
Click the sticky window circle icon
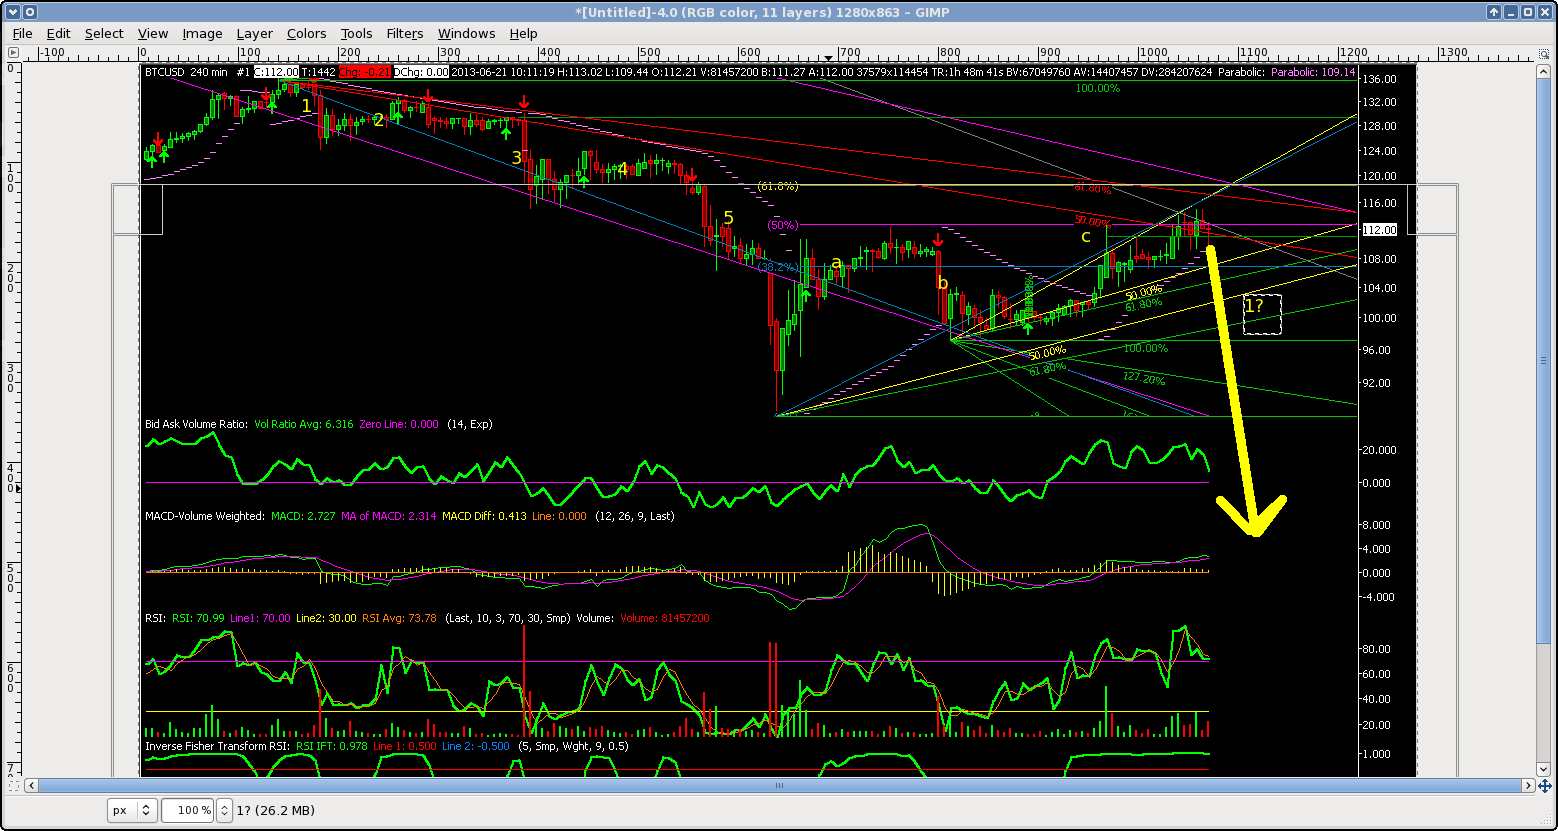(30, 12)
